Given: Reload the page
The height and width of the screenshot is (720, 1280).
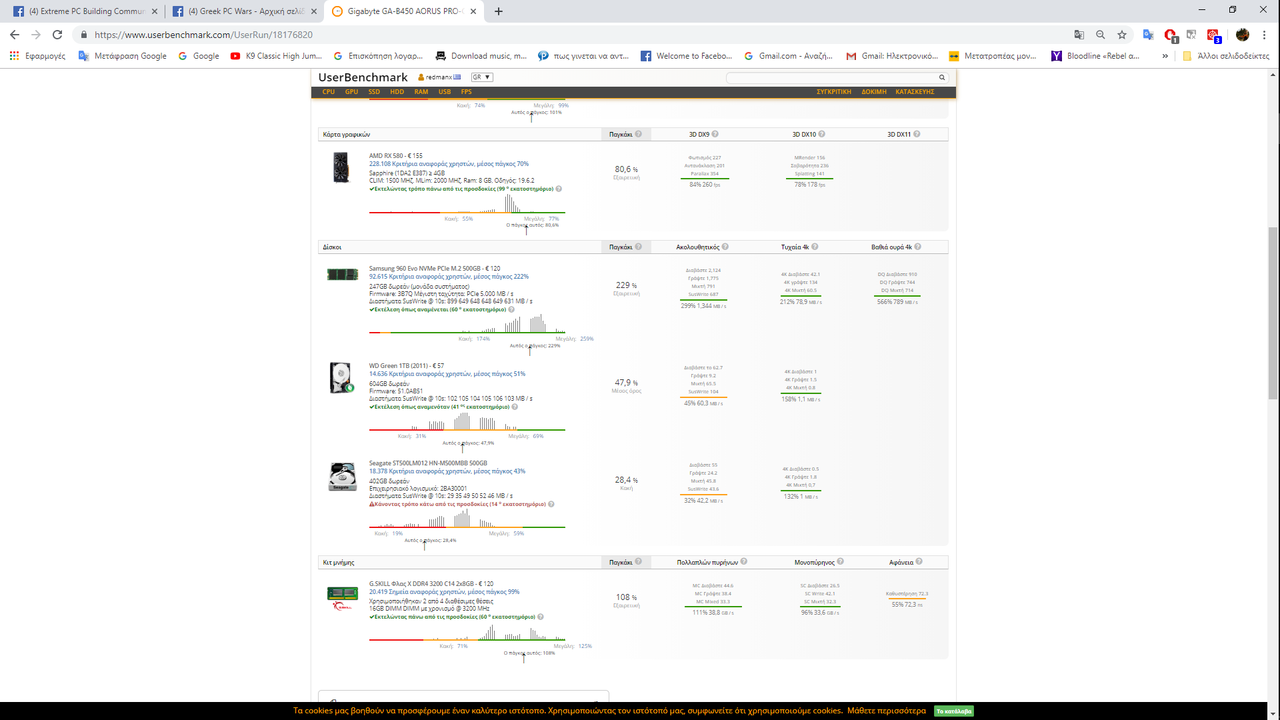Looking at the screenshot, I should 58,34.
